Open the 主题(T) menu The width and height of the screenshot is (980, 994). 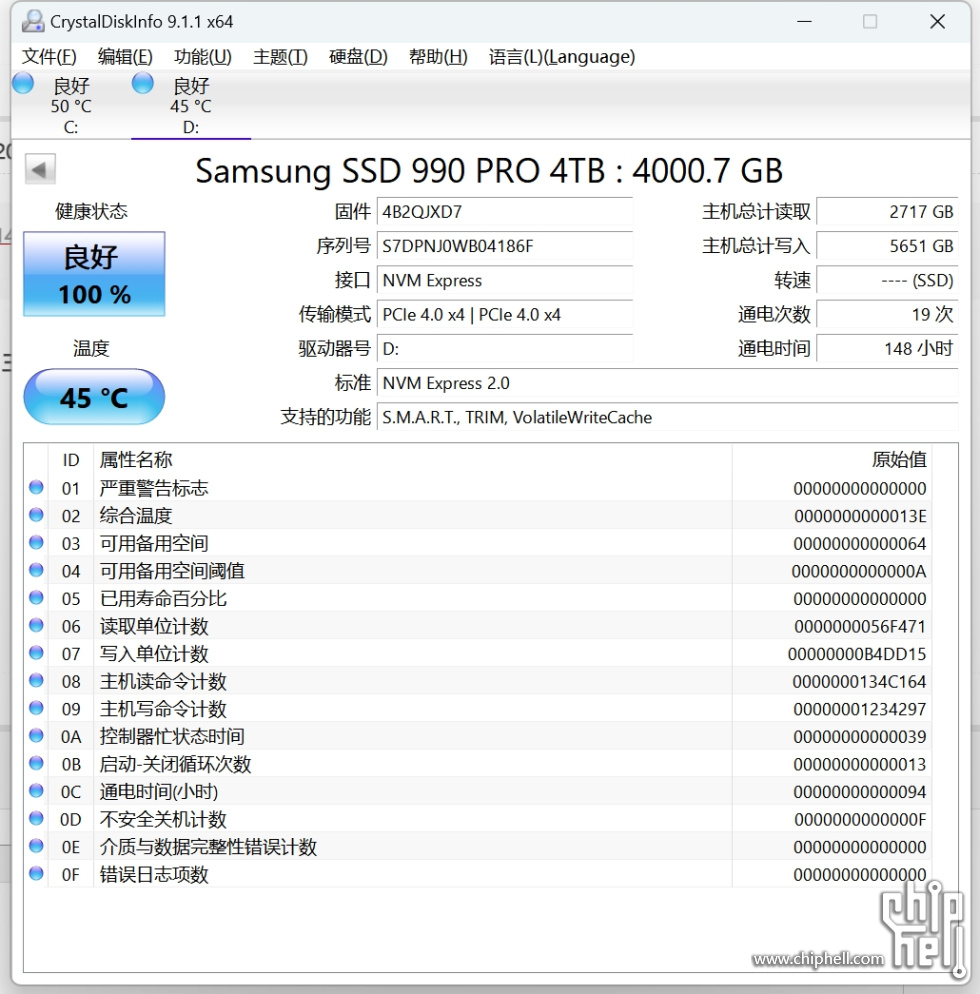click(280, 57)
